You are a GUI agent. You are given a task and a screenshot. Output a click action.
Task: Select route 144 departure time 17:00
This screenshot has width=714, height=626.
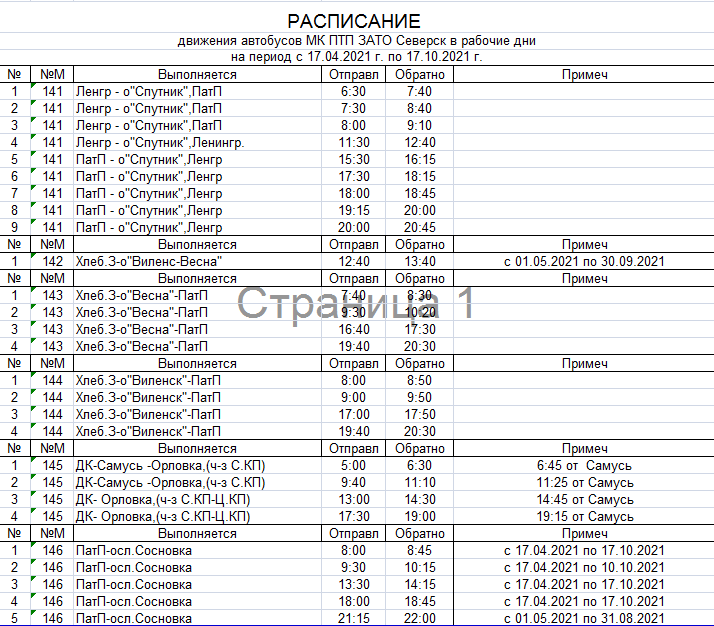pyautogui.click(x=354, y=414)
